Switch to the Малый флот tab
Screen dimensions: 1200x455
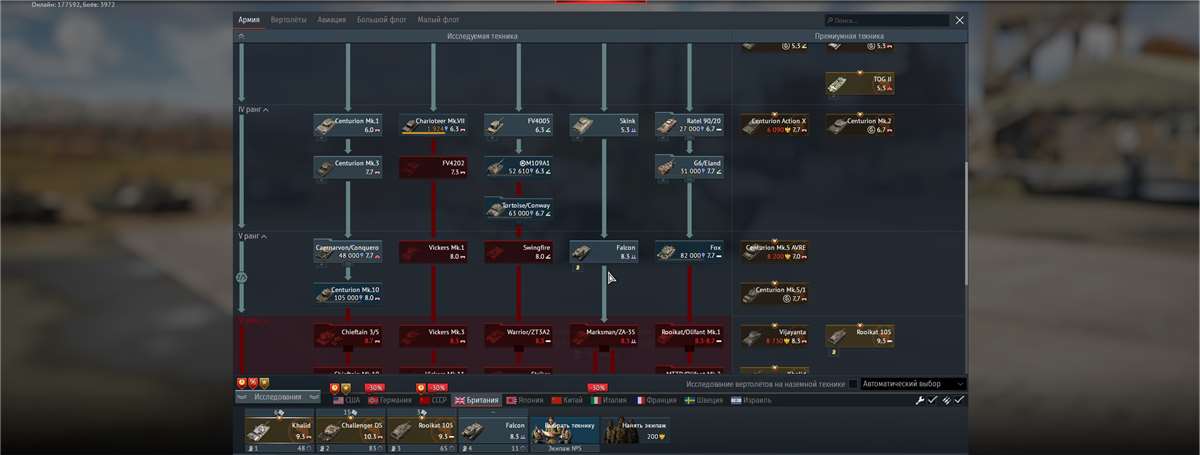[x=437, y=20]
